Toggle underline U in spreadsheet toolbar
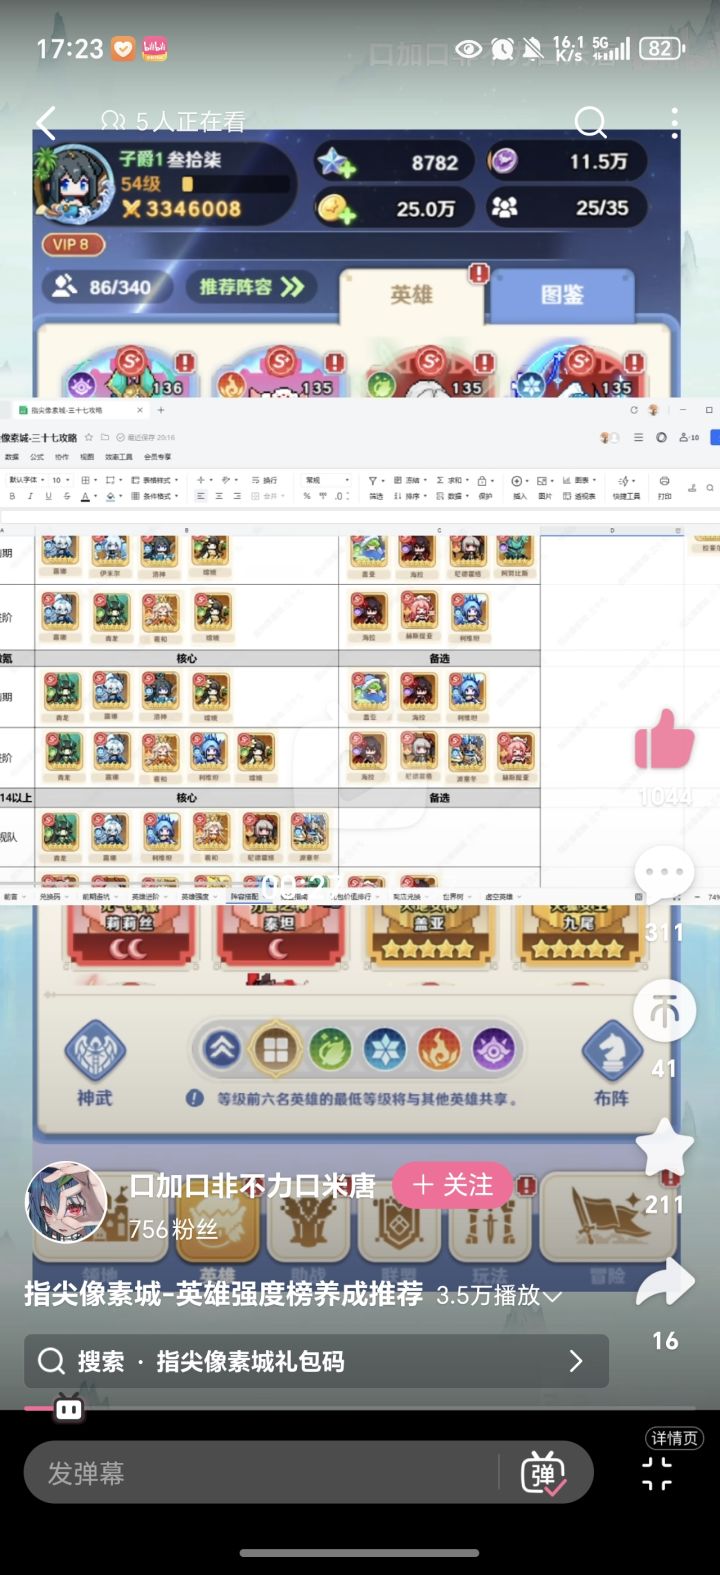This screenshot has height=1575, width=720. click(x=49, y=496)
